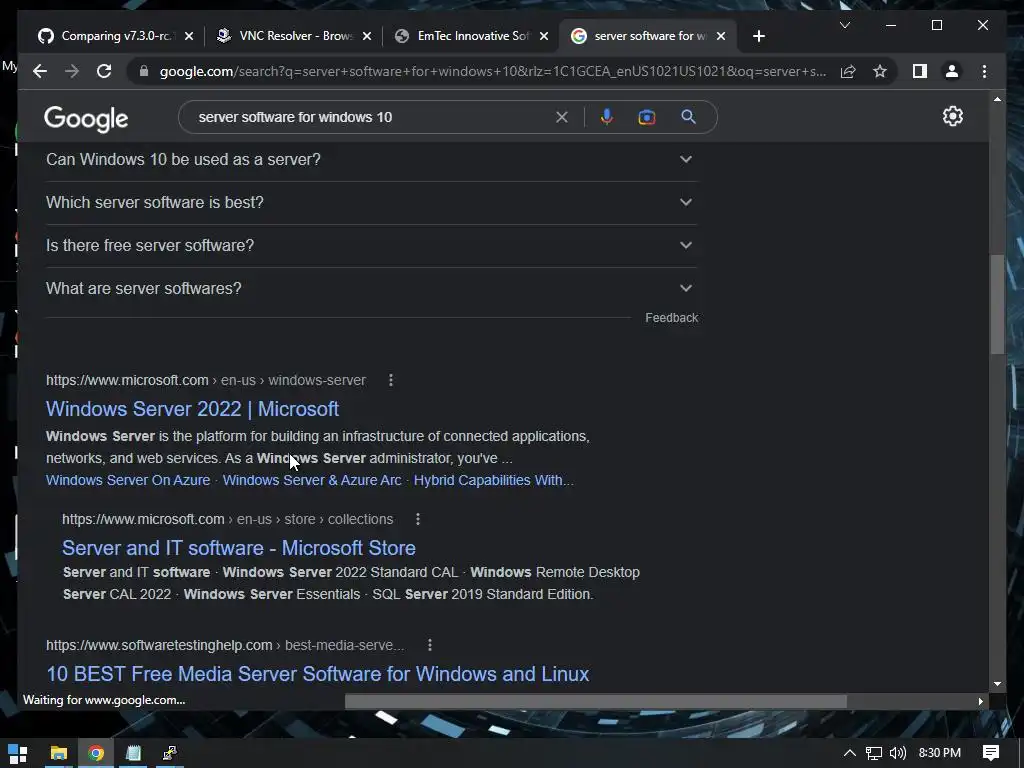Close the EmTec Innovative Software tab

544,36
